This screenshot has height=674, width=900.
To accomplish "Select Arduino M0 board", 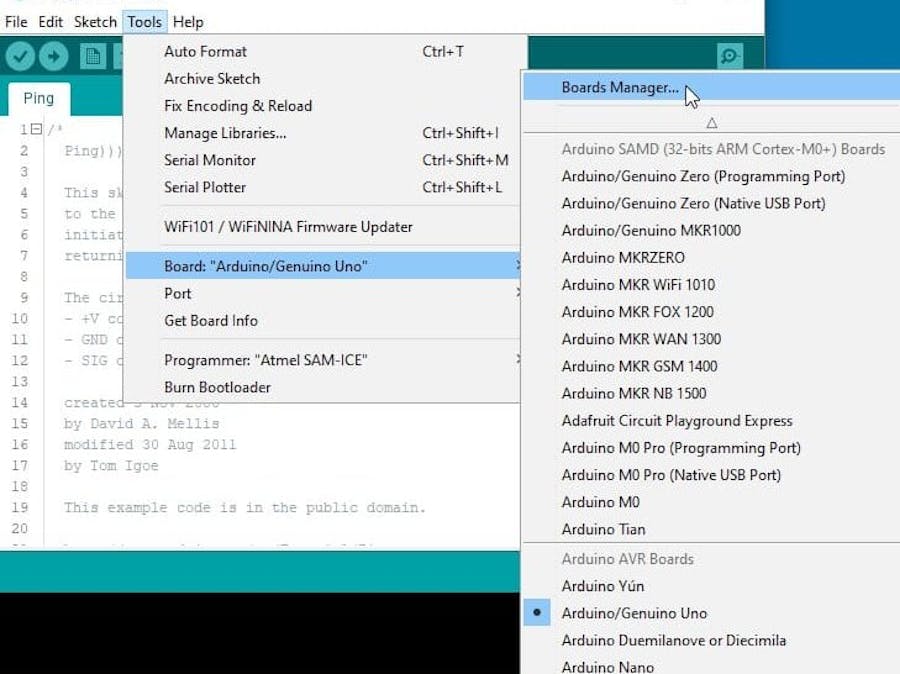I will 712,502.
